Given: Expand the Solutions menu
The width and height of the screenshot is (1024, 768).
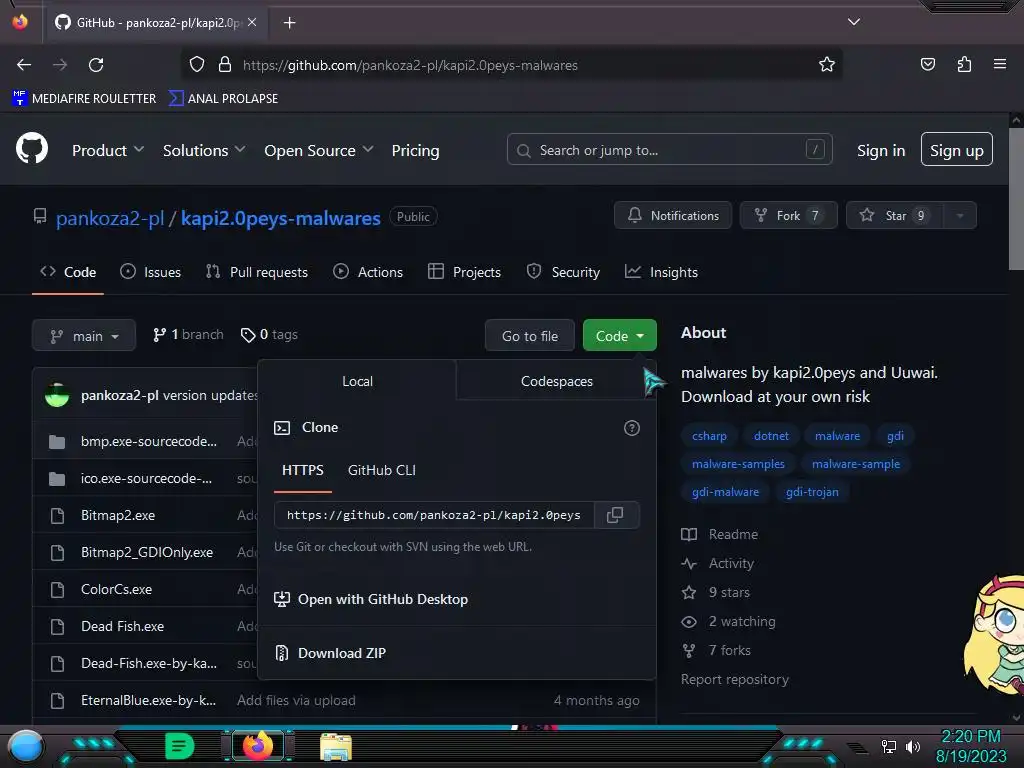Looking at the screenshot, I should coord(204,150).
